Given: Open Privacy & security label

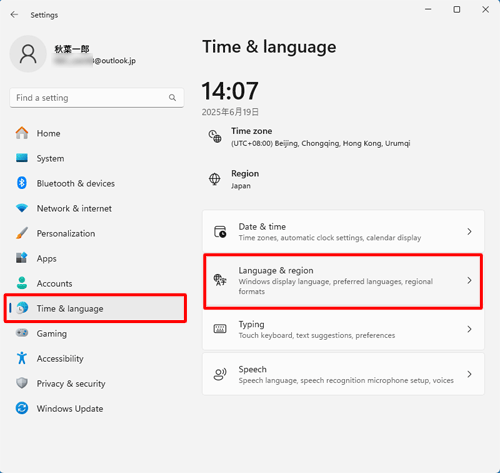Looking at the screenshot, I should (71, 384).
